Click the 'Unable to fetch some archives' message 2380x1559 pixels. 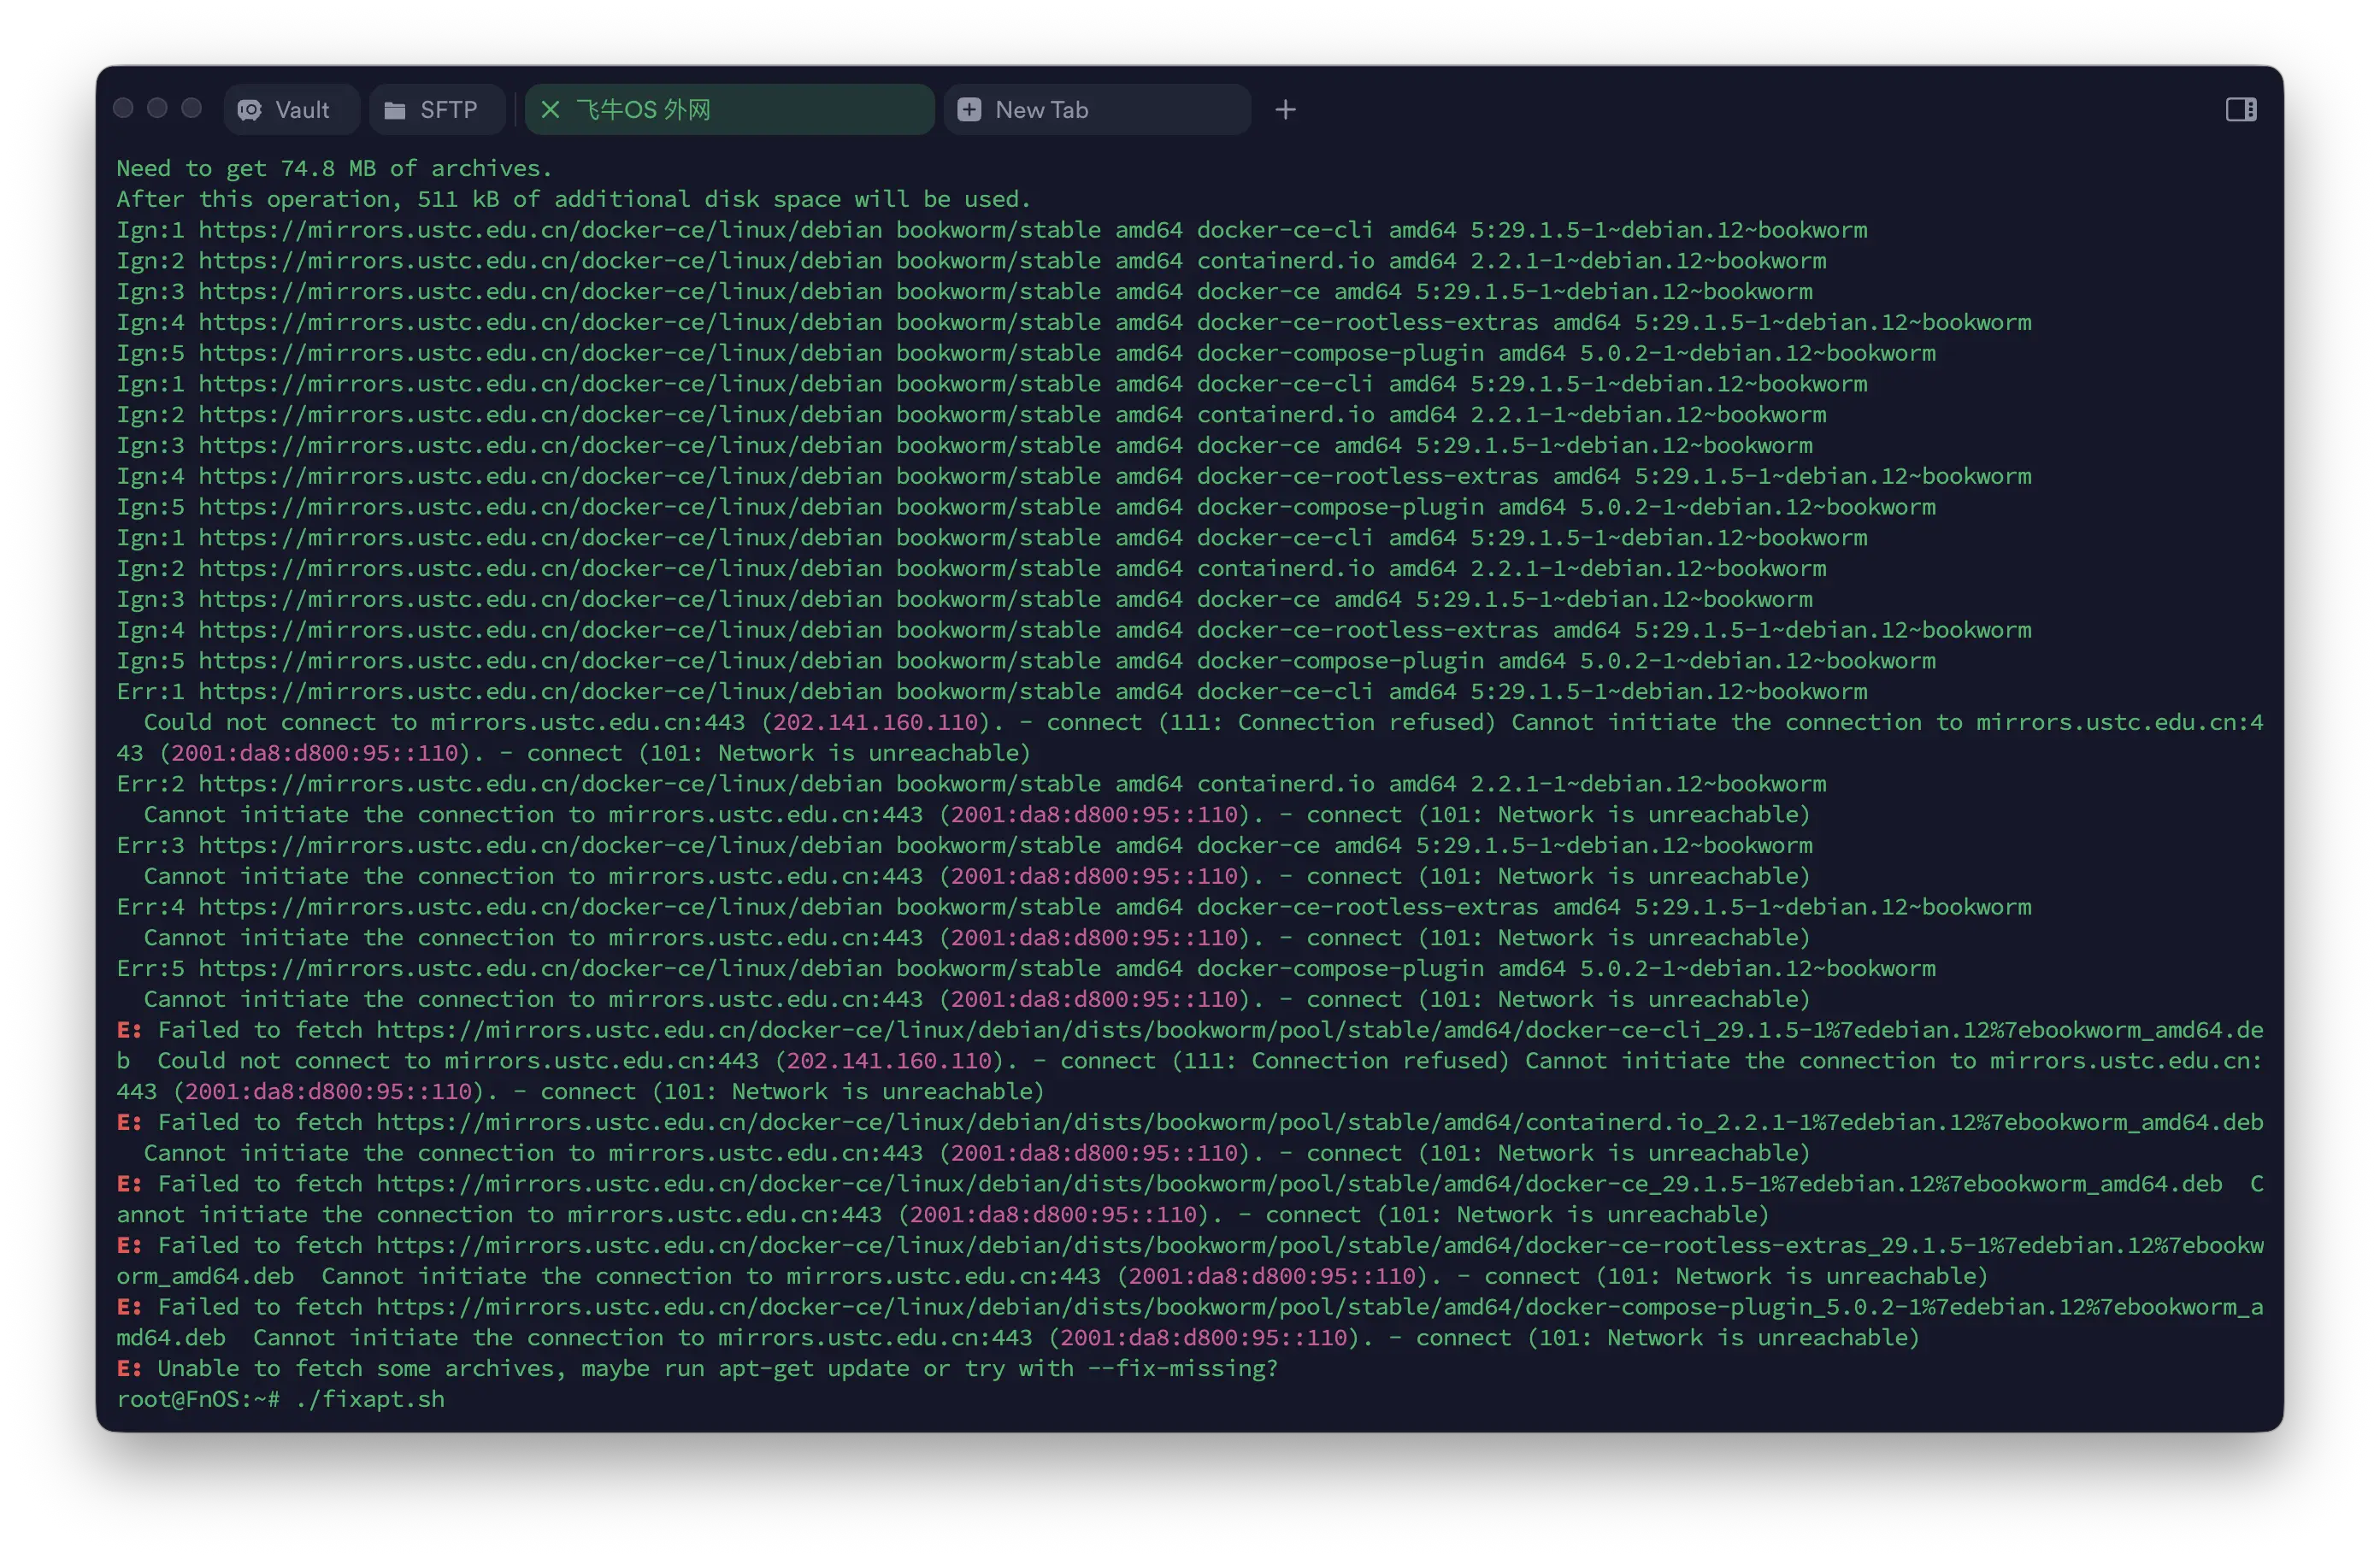coord(716,1368)
